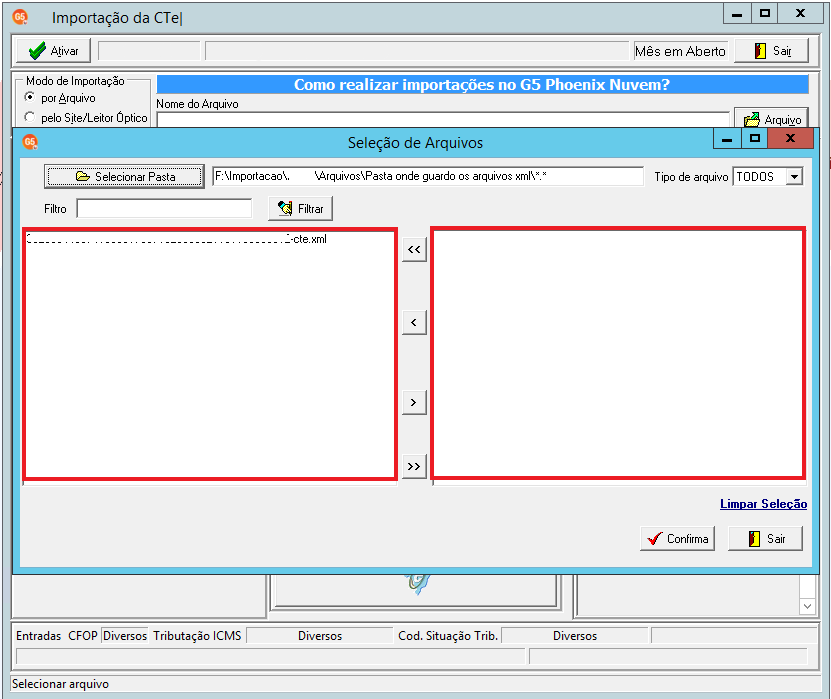This screenshot has height=699, width=831.
Task: Open the Tipo de arquivo dropdown
Action: [x=794, y=176]
